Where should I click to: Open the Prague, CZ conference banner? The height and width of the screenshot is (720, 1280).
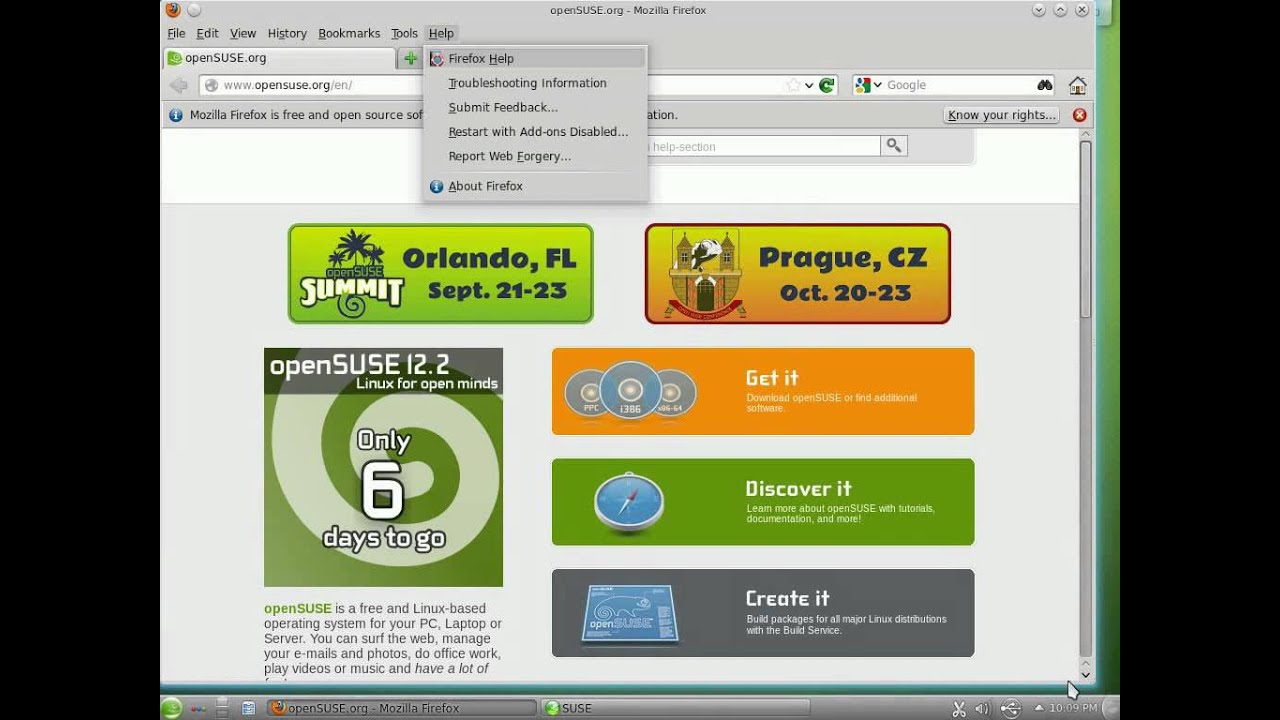pos(798,274)
